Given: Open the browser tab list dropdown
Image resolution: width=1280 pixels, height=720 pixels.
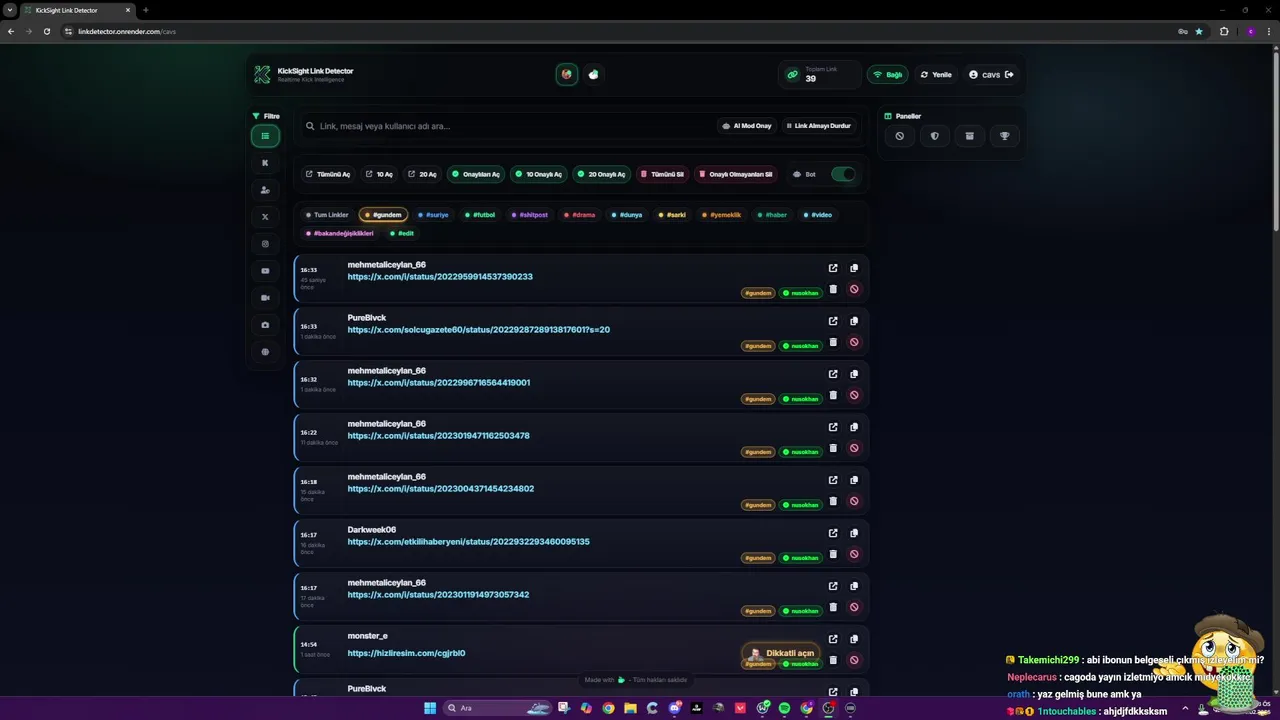Looking at the screenshot, I should (x=10, y=10).
